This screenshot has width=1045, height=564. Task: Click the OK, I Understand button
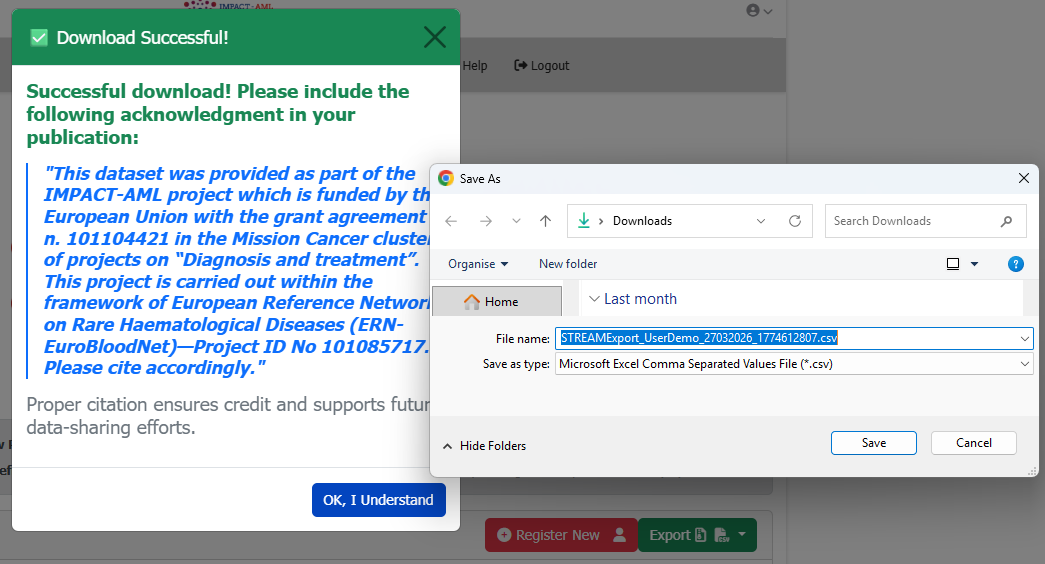379,500
